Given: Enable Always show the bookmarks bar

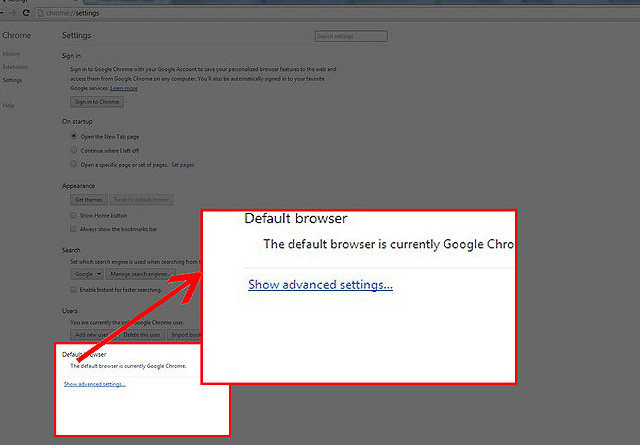Looking at the screenshot, I should (x=73, y=229).
